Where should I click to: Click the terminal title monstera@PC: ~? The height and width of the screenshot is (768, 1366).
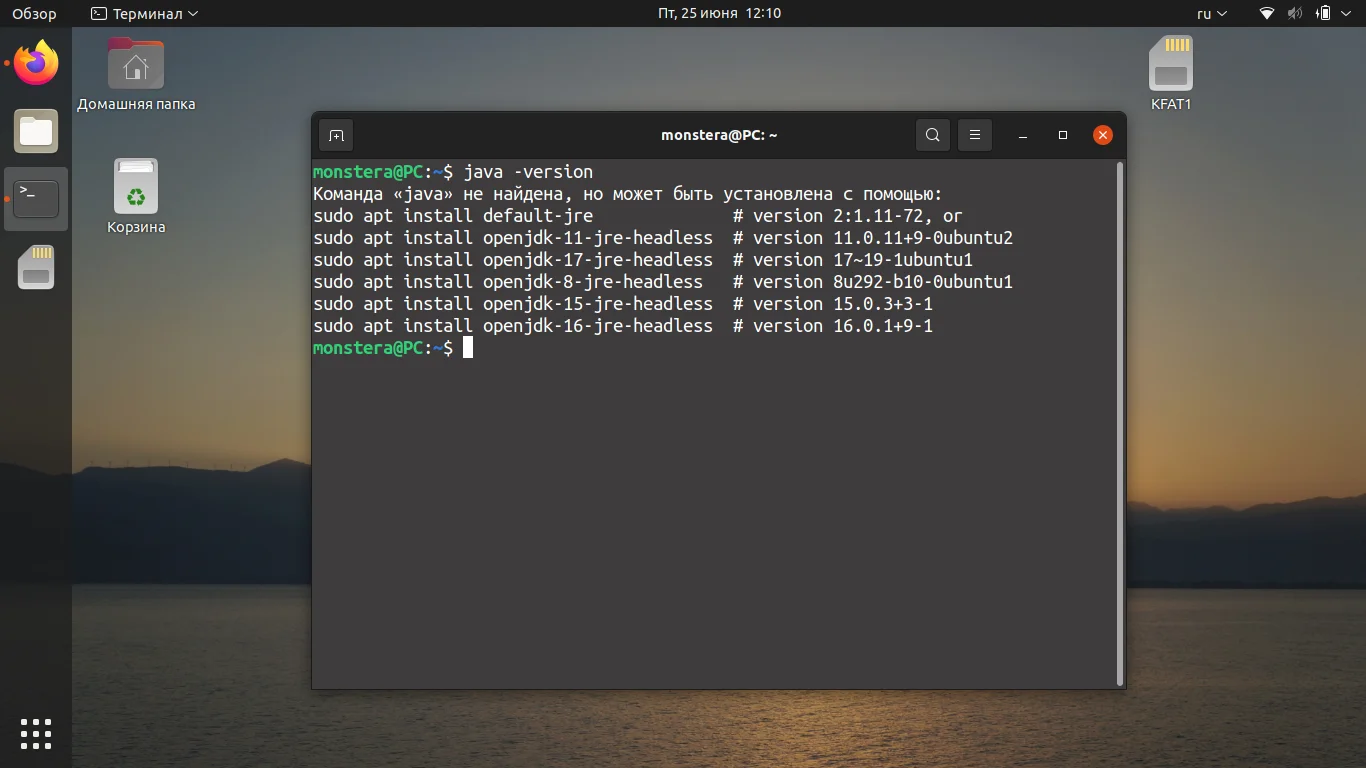click(719, 135)
